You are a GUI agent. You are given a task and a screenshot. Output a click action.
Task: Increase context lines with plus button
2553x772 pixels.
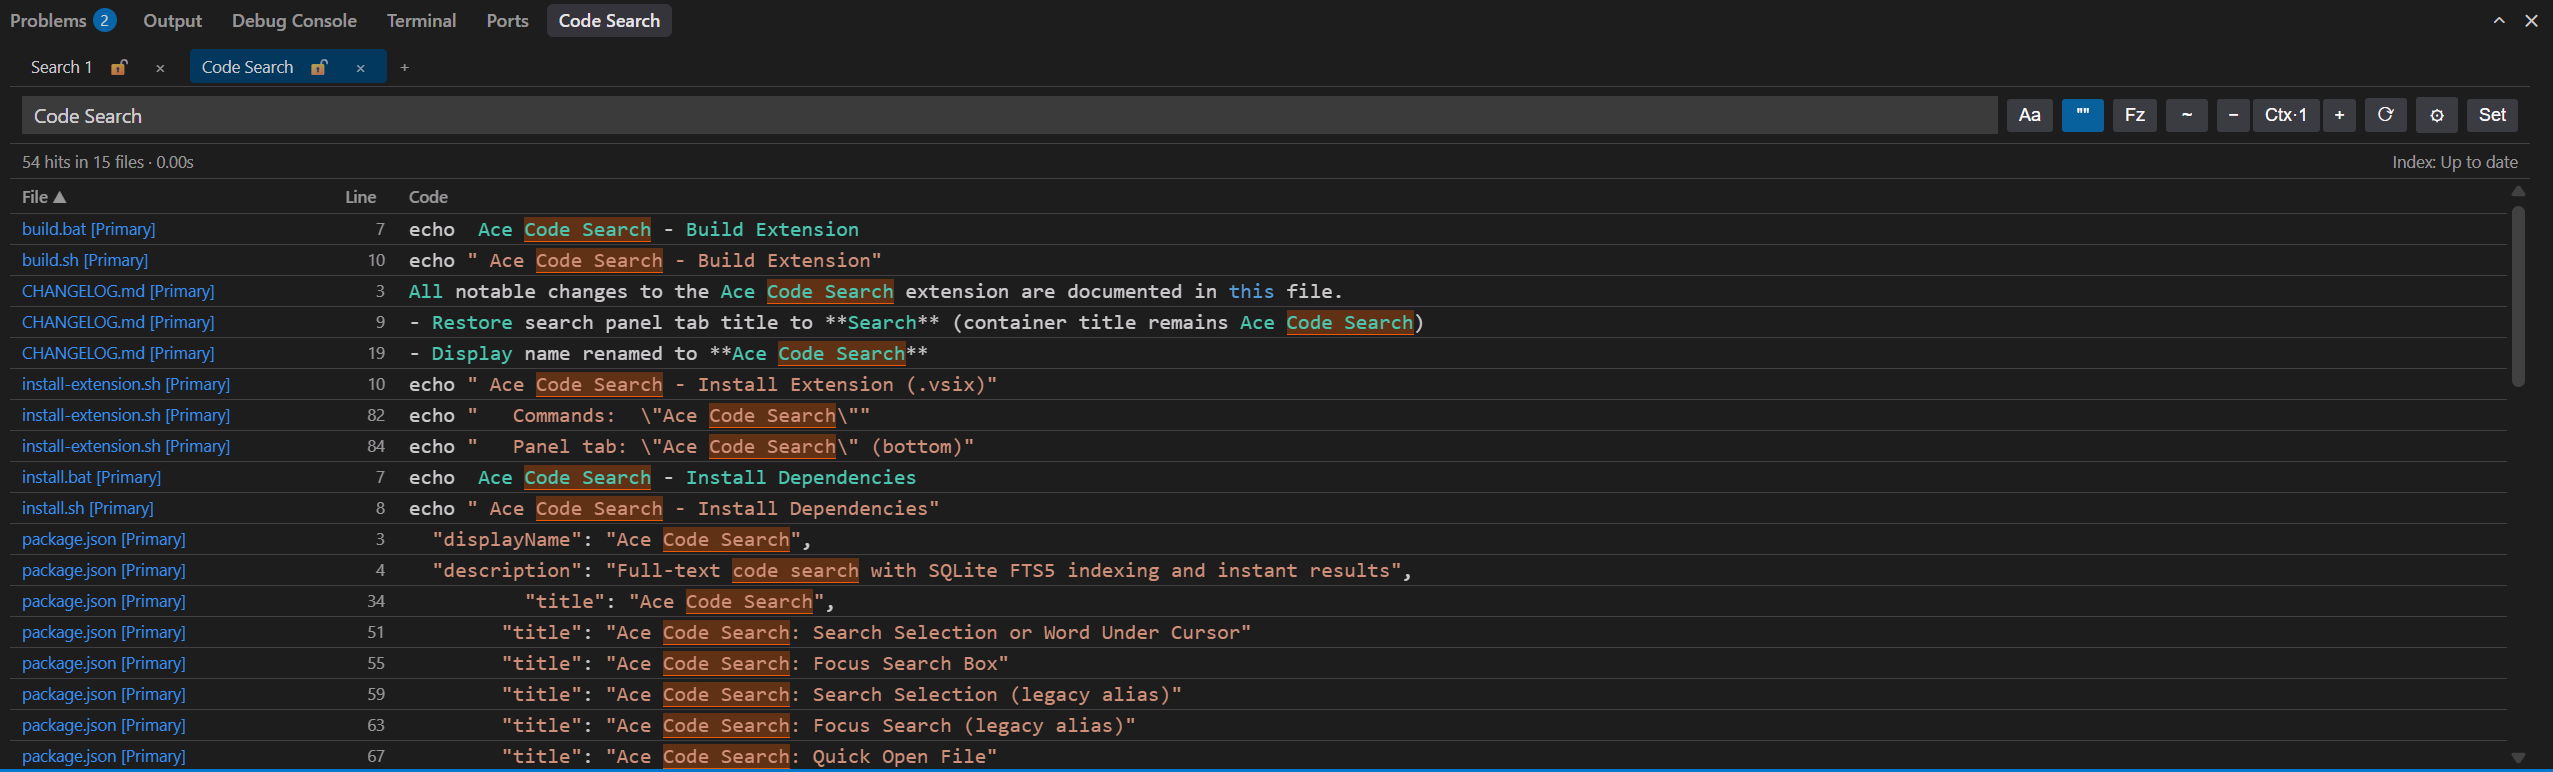pyautogui.click(x=2339, y=115)
